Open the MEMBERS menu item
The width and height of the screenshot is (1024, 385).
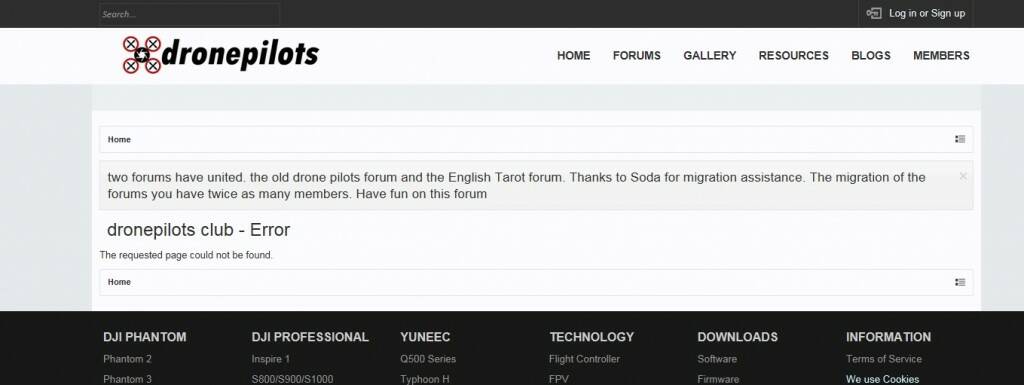coord(941,55)
